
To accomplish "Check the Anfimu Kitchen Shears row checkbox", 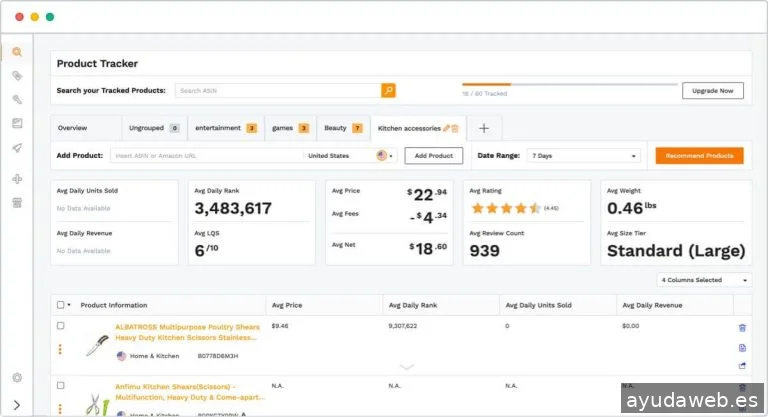I will (61, 385).
